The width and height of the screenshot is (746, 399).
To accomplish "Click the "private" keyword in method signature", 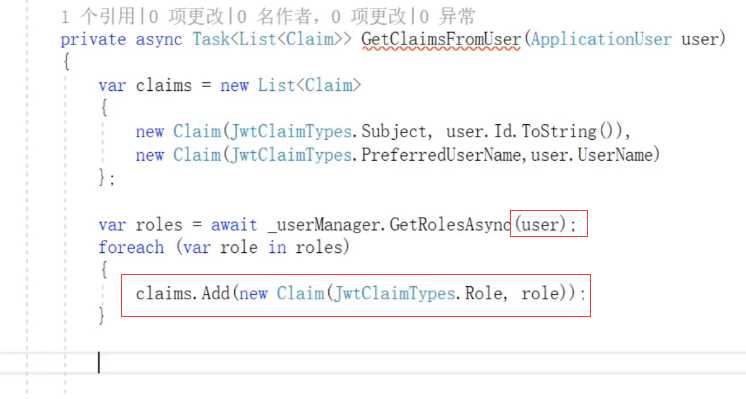I will pos(93,39).
